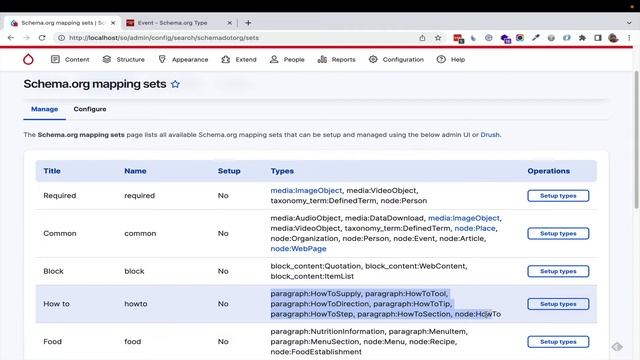Star the Schema.org mapping sets page shortcut
Screen dimensions: 640x360
tap(175, 84)
